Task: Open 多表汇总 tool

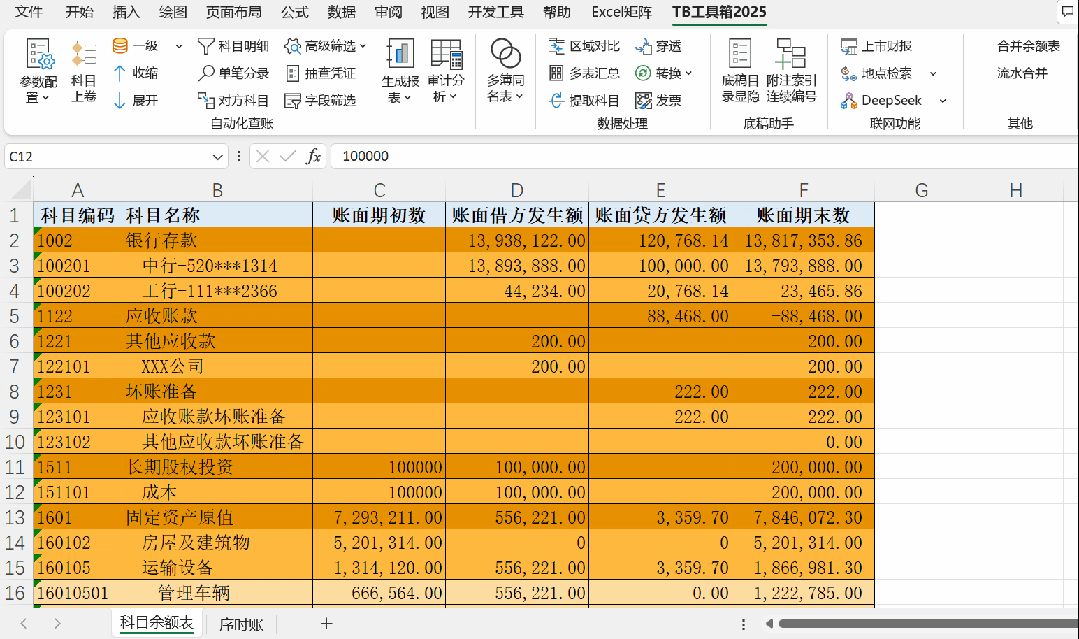Action: (x=584, y=73)
